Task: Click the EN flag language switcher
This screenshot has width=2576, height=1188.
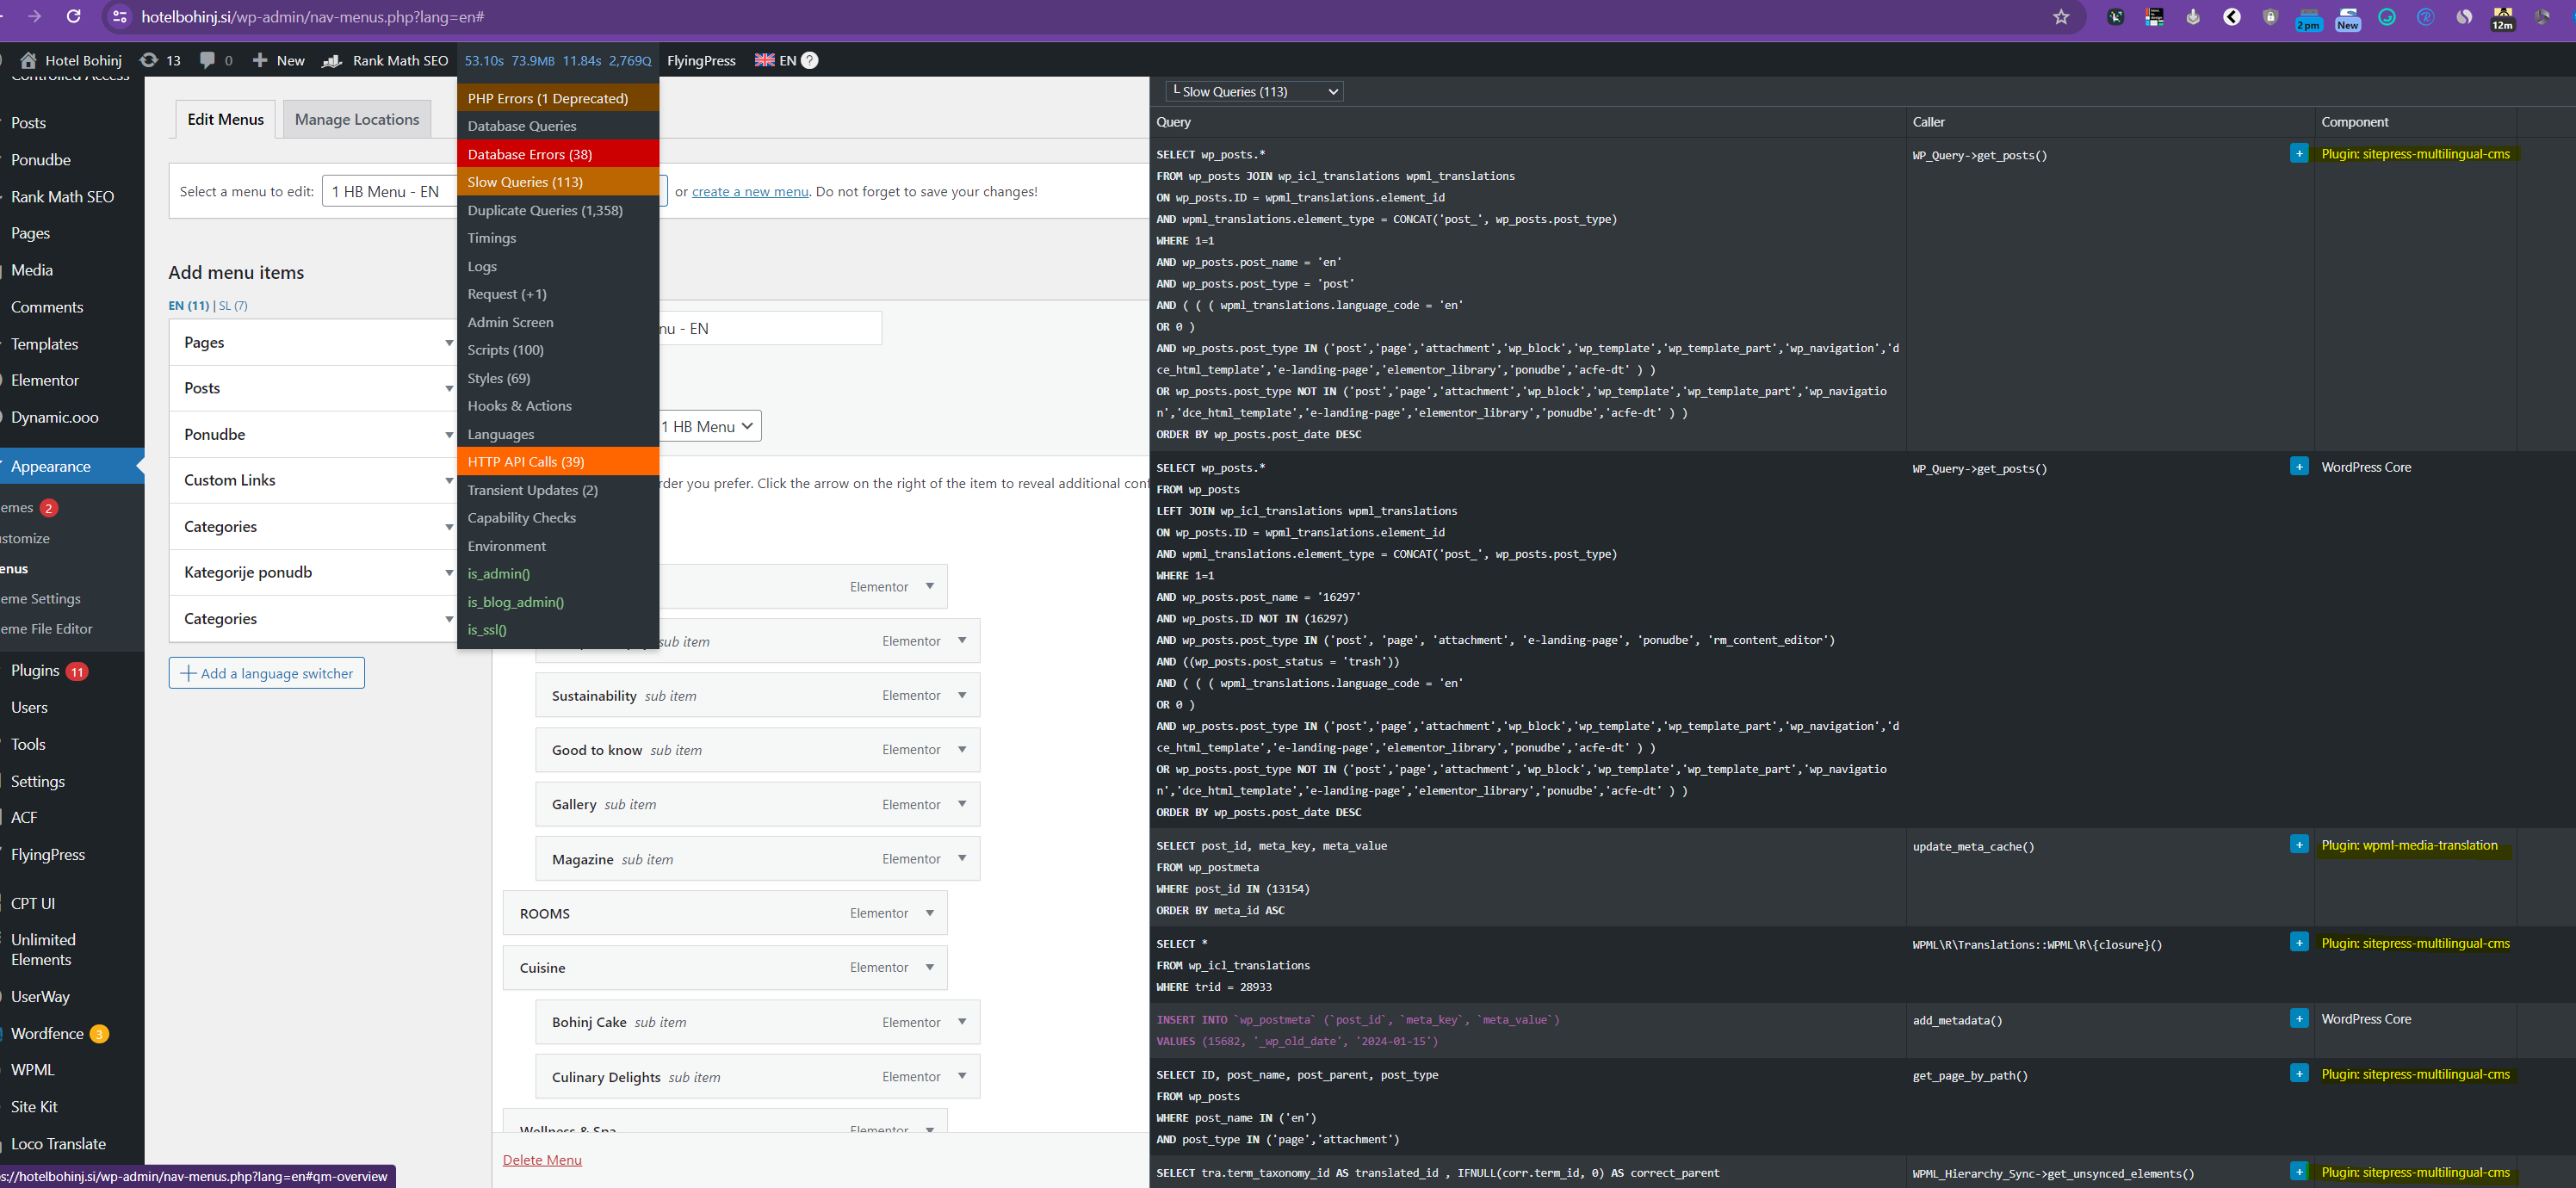Action: coord(775,60)
